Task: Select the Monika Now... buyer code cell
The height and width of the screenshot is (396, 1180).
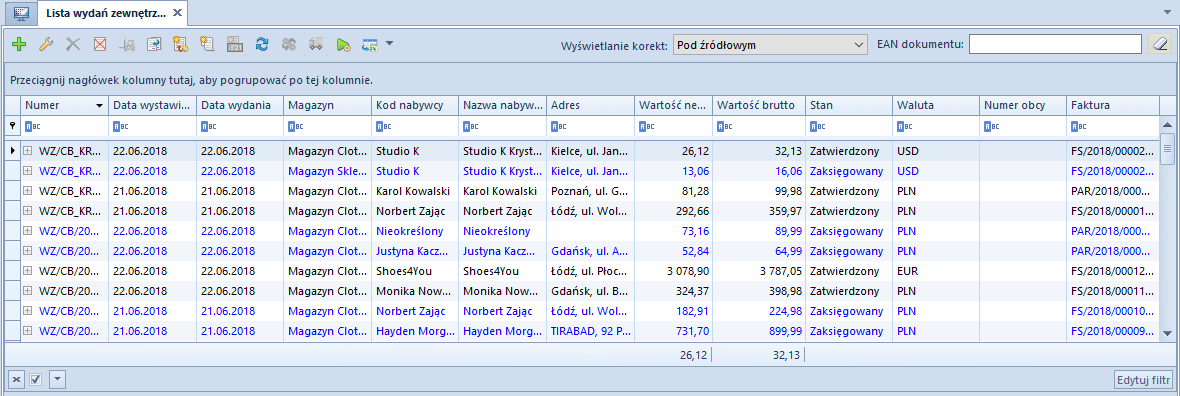Action: [x=415, y=291]
